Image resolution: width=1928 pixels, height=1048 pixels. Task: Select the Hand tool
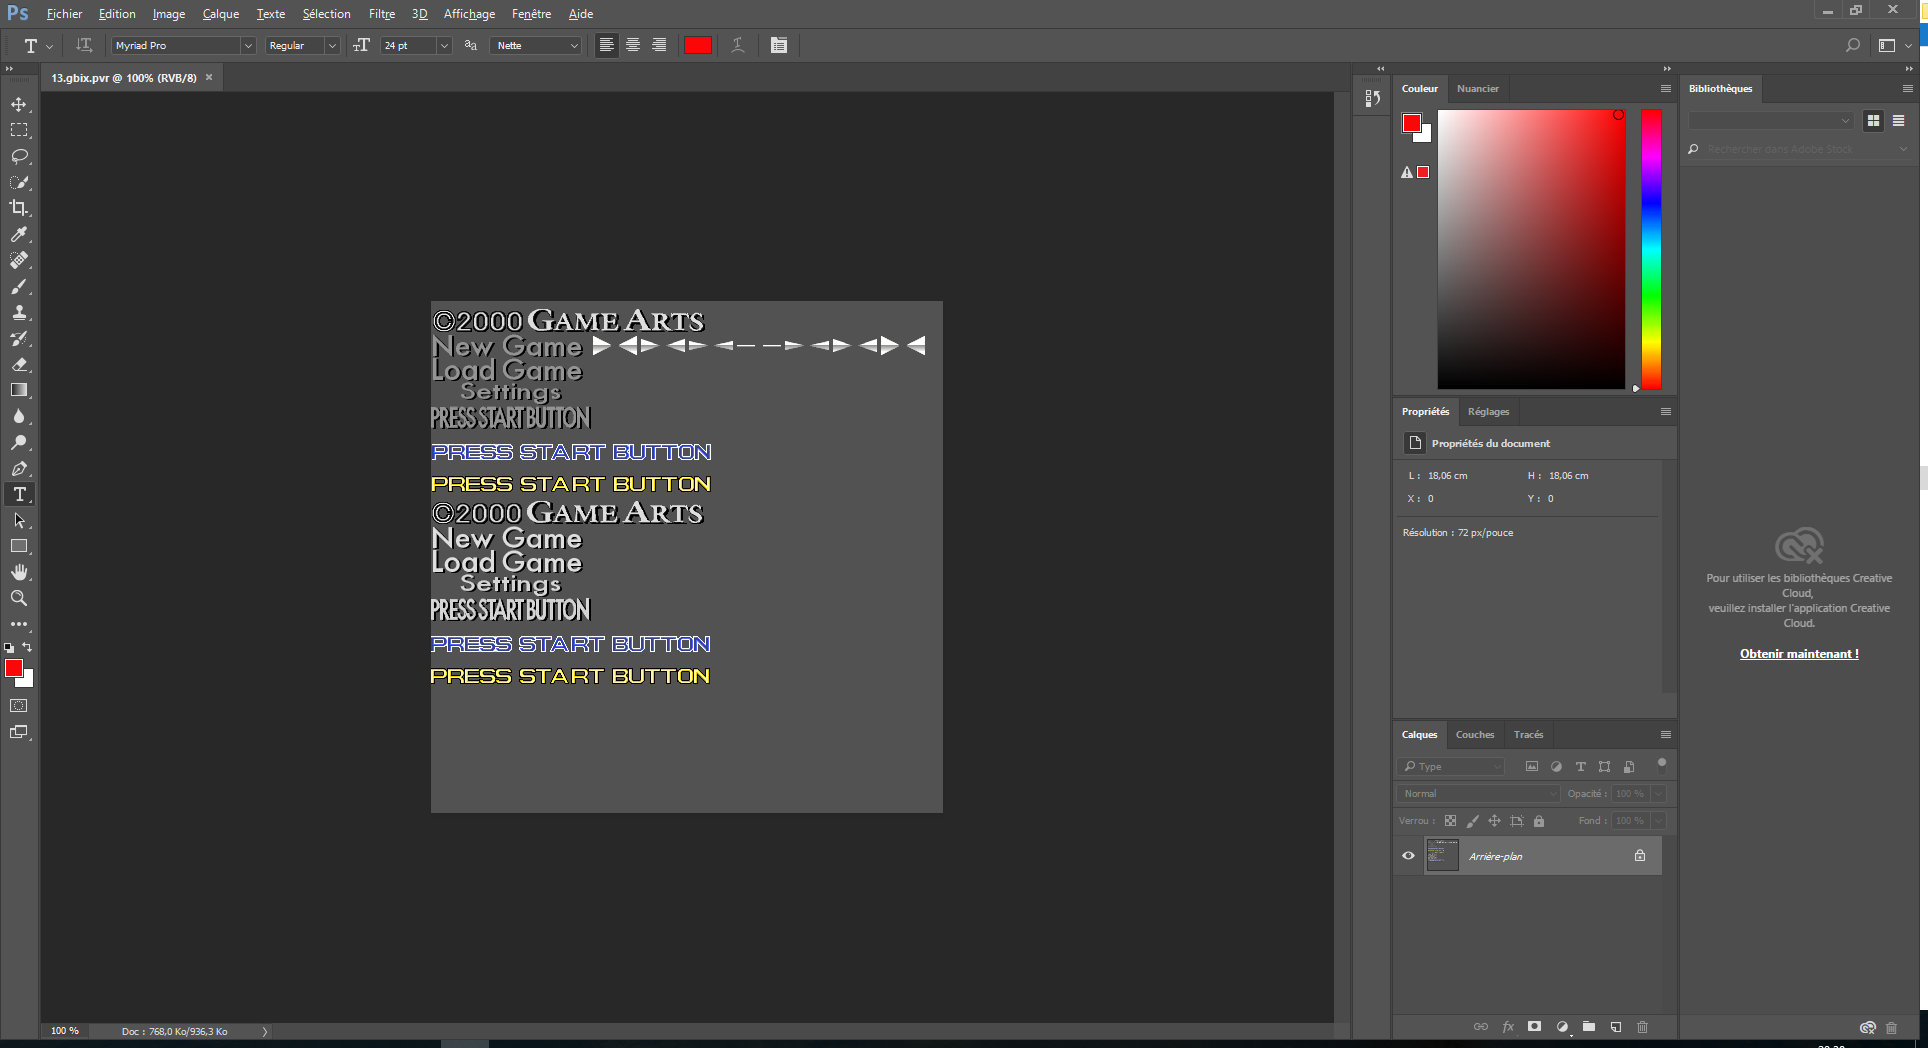pyautogui.click(x=19, y=572)
